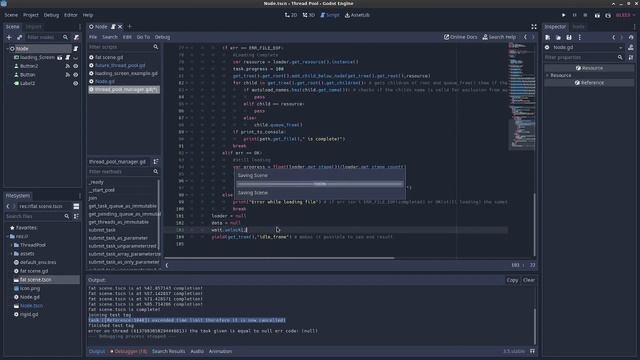The image size is (640, 360).
Task: Open script attached to root Node
Action: (76, 49)
